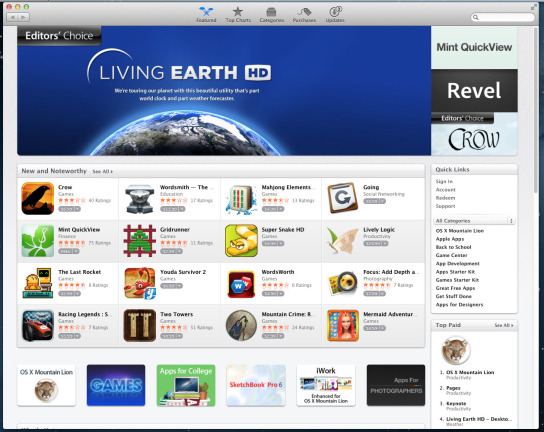Open Apps for Designers quick link
Image resolution: width=544 pixels, height=432 pixels.
pos(459,305)
